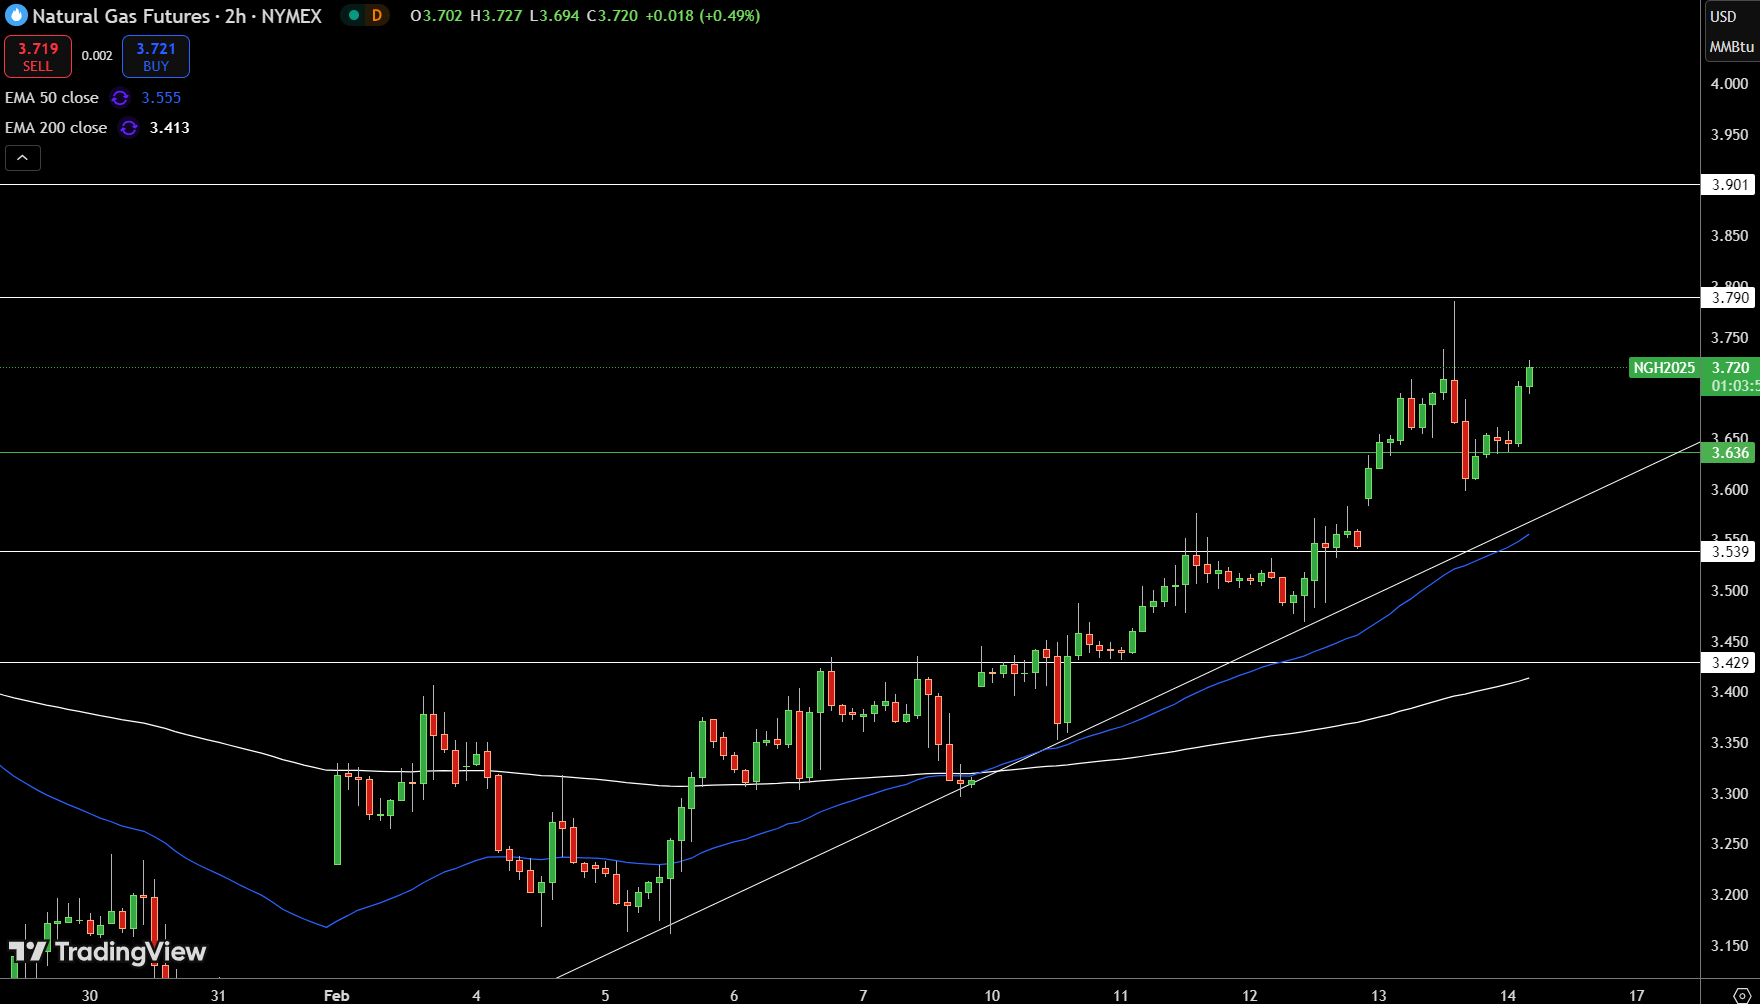Collapse the indicator legend with chevron
Image resolution: width=1760 pixels, height=1004 pixels.
click(23, 158)
